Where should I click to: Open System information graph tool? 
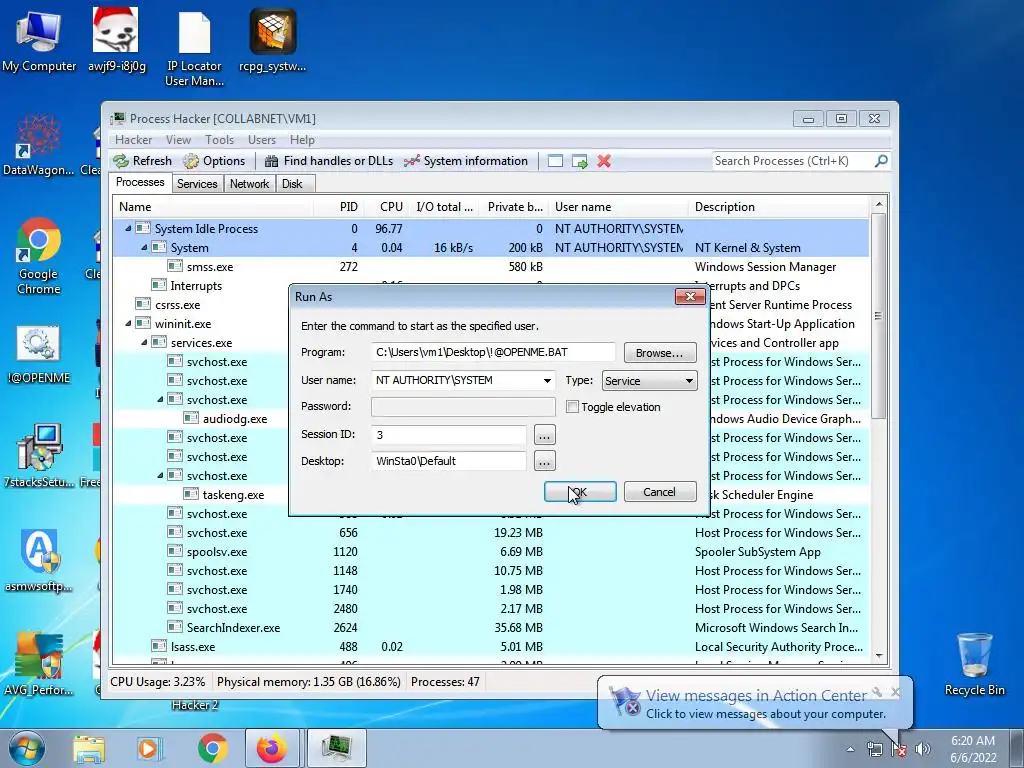point(466,161)
